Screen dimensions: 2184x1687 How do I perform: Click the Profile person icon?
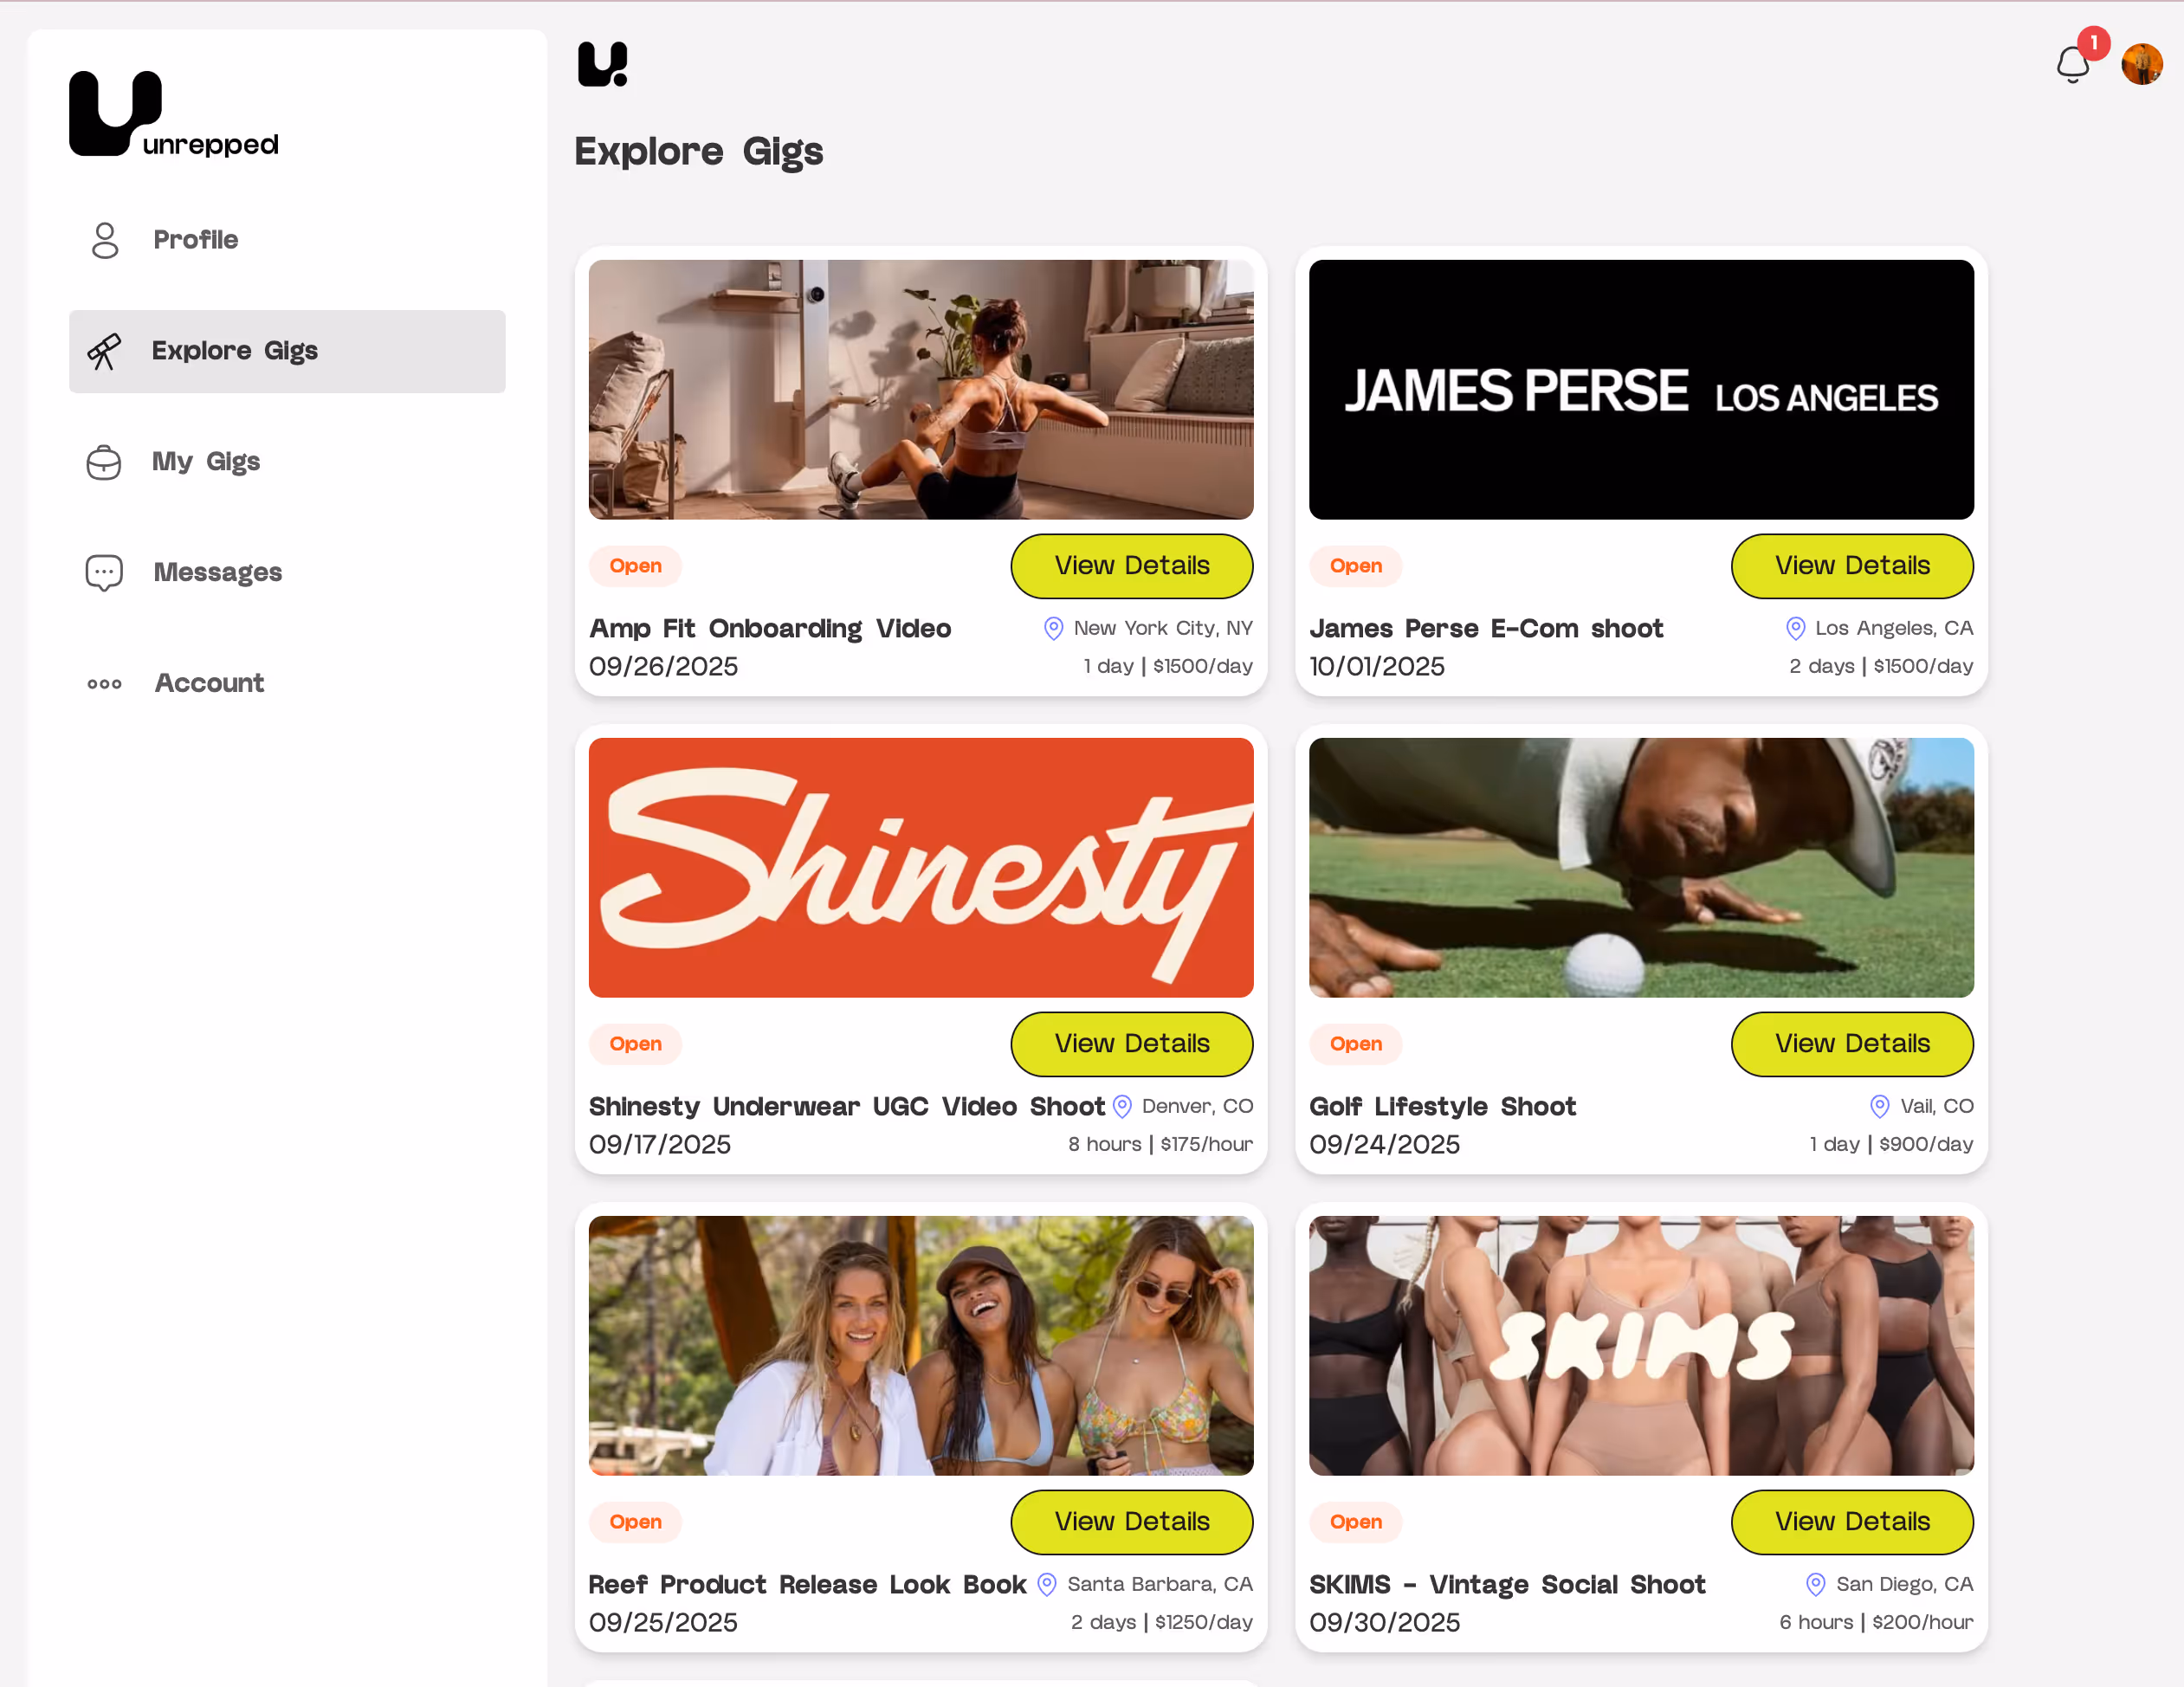click(x=105, y=240)
